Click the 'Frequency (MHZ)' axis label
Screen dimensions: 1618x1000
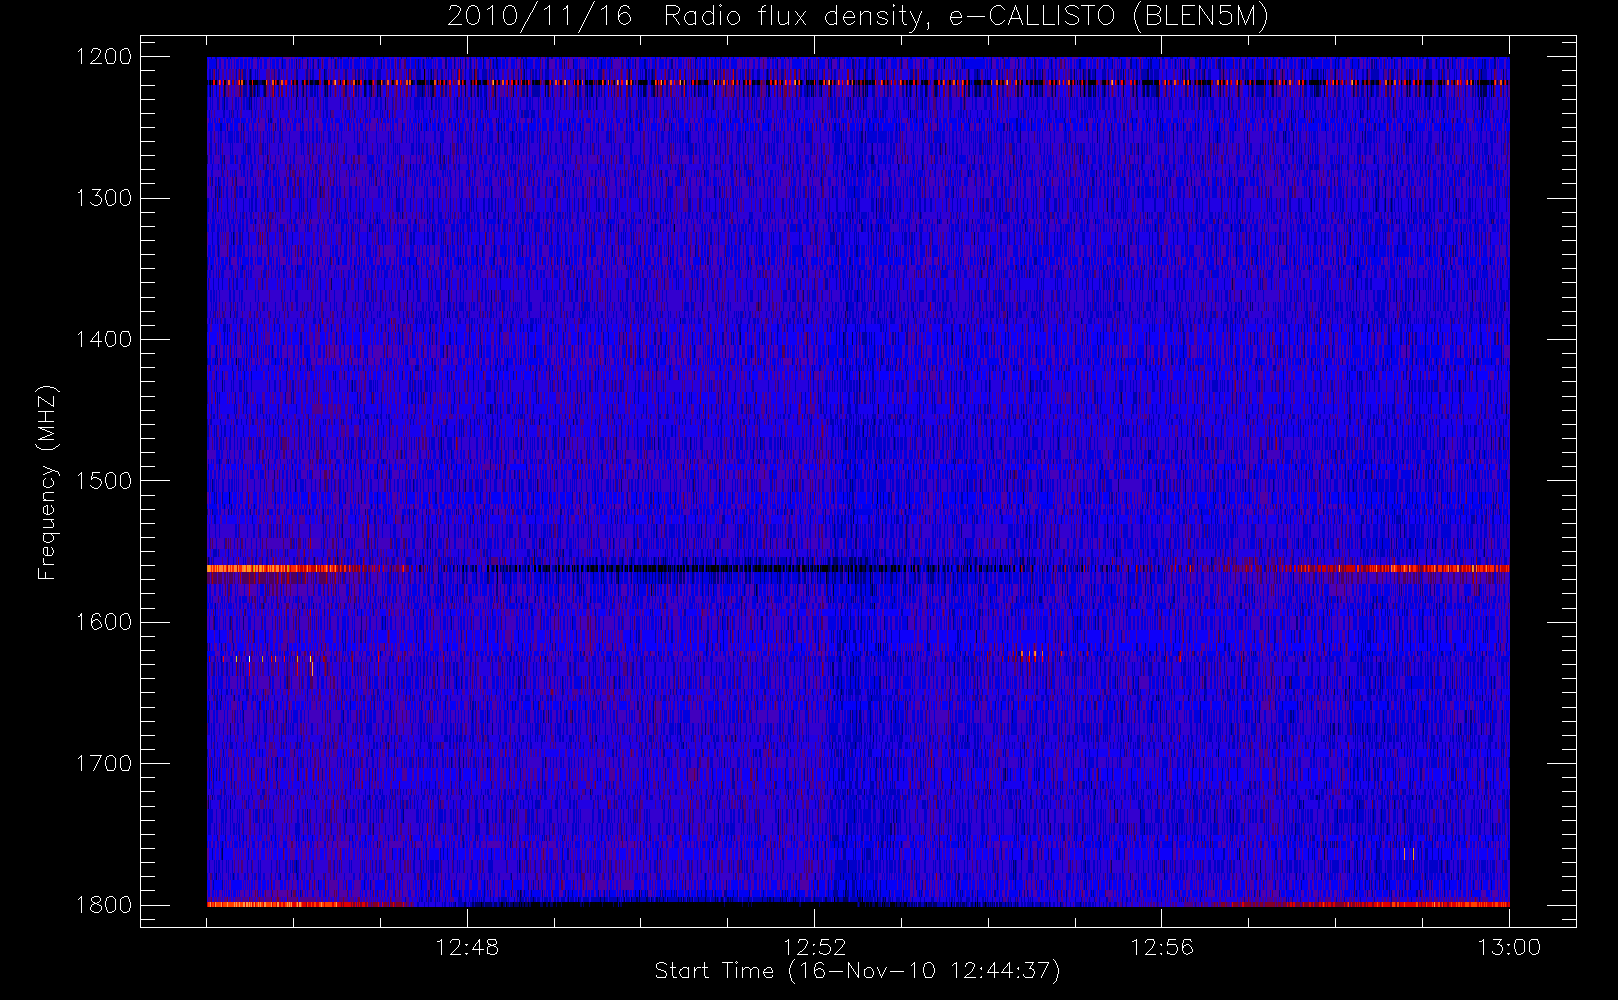click(x=47, y=482)
